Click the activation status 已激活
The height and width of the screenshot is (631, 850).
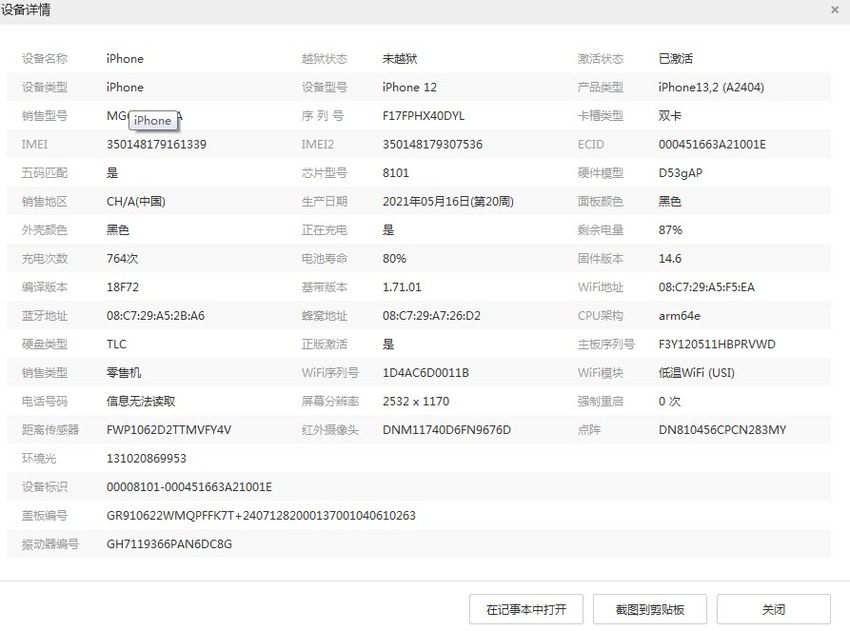pyautogui.click(x=675, y=59)
